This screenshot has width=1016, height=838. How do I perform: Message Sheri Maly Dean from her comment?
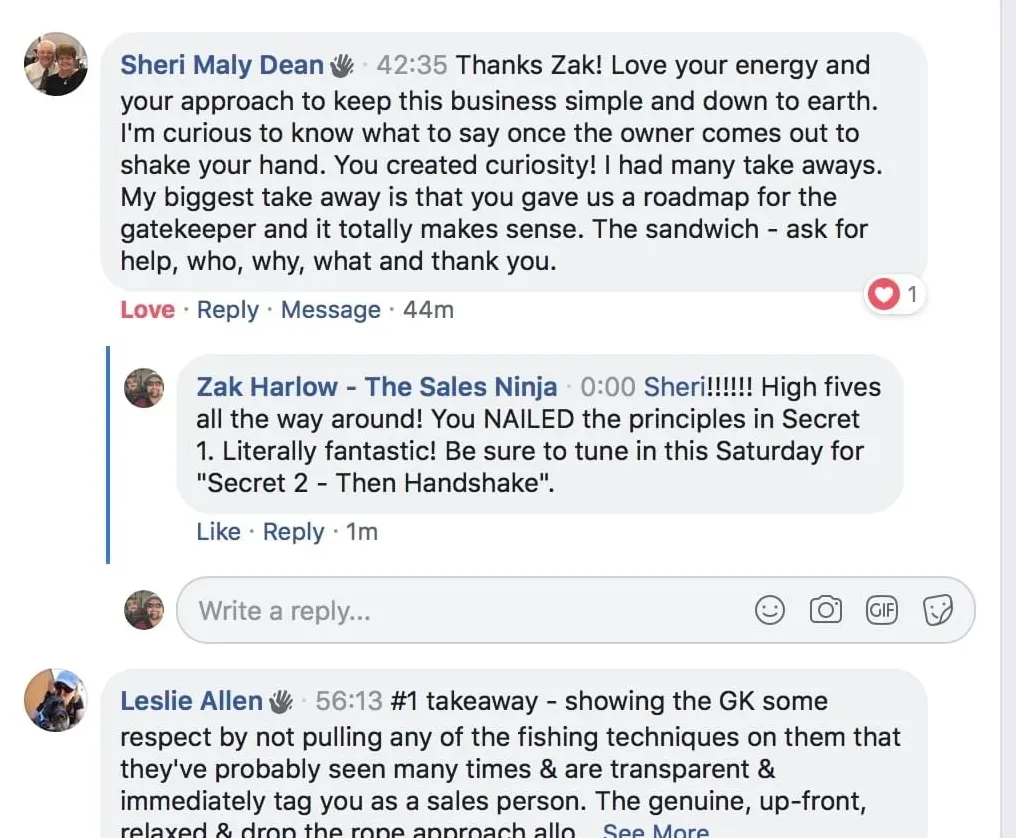[x=330, y=310]
